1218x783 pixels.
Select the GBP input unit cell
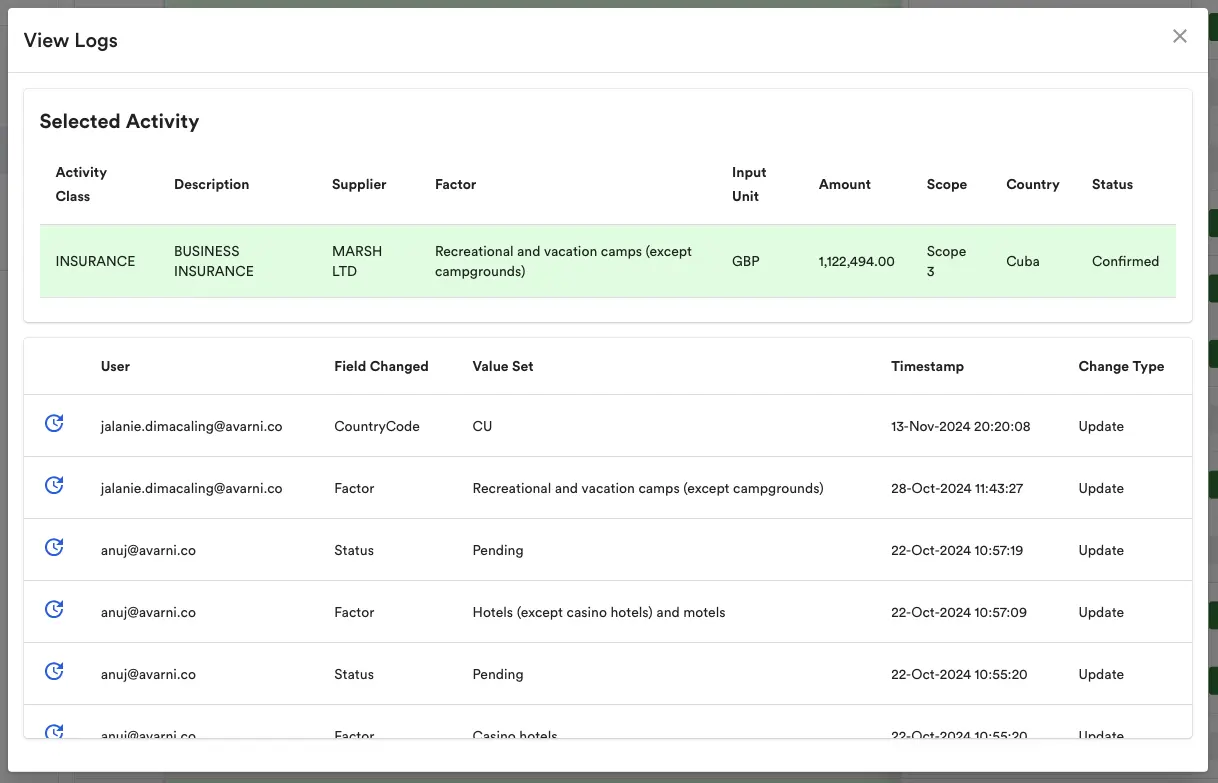[x=746, y=261]
